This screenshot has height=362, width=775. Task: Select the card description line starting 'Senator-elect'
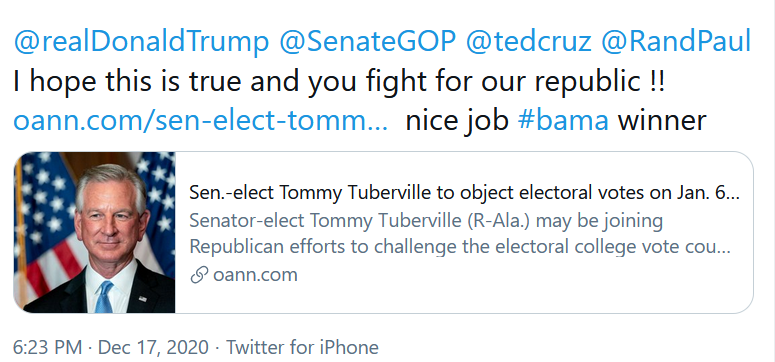[426, 221]
